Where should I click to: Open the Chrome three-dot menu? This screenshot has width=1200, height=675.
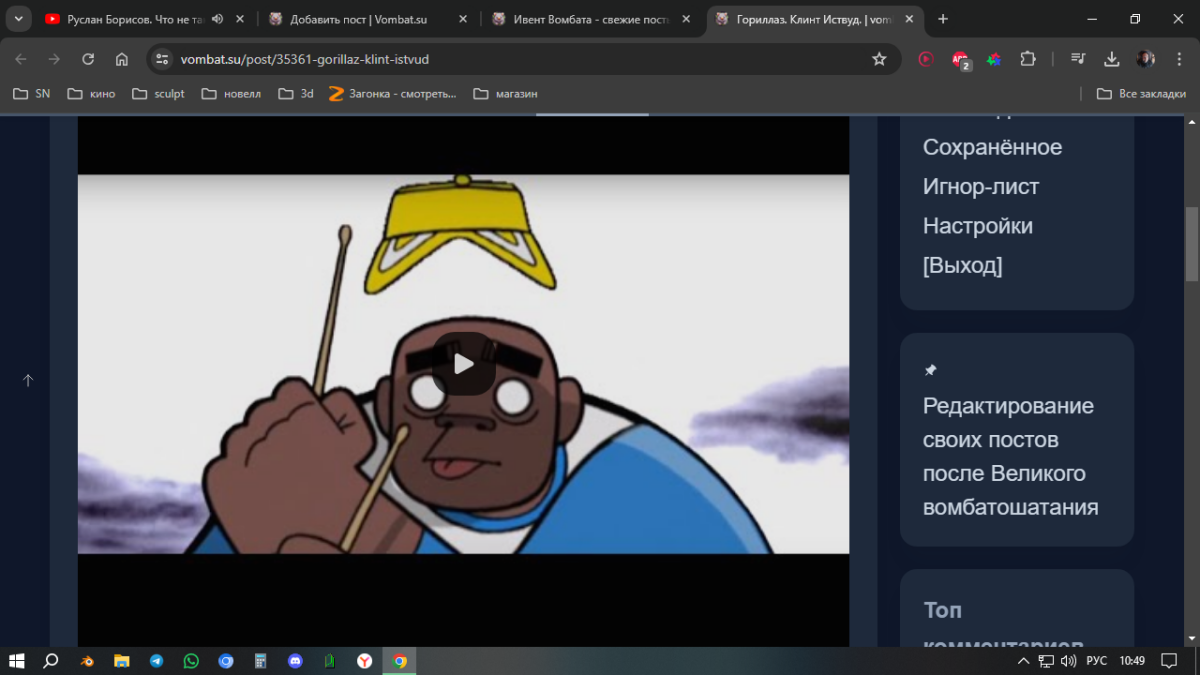[x=1178, y=59]
